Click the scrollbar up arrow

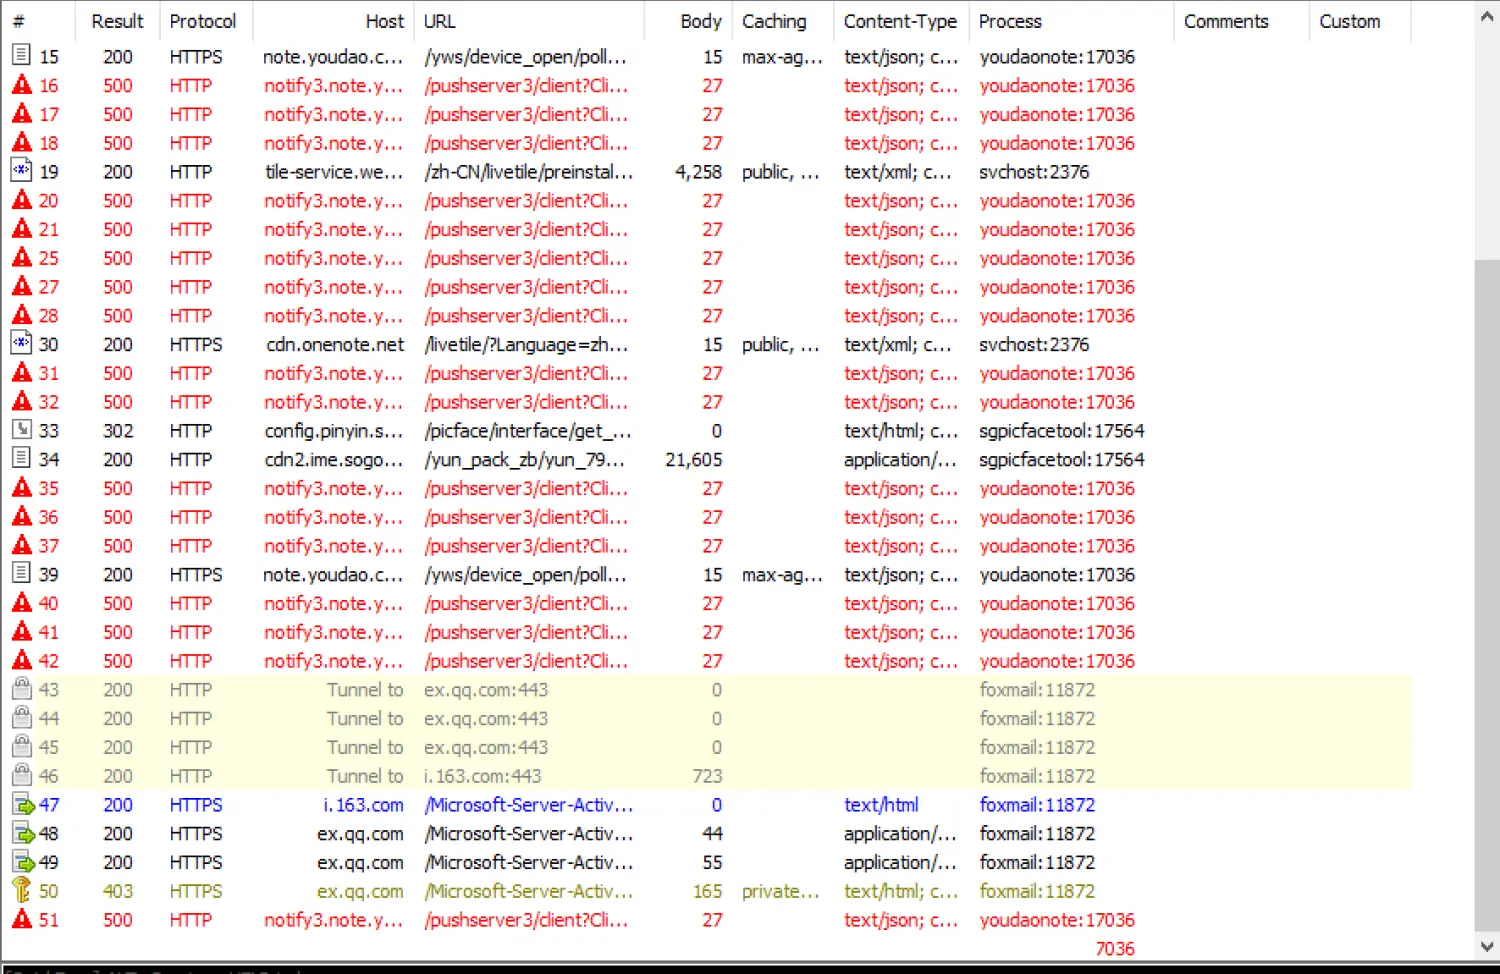coord(1487,16)
